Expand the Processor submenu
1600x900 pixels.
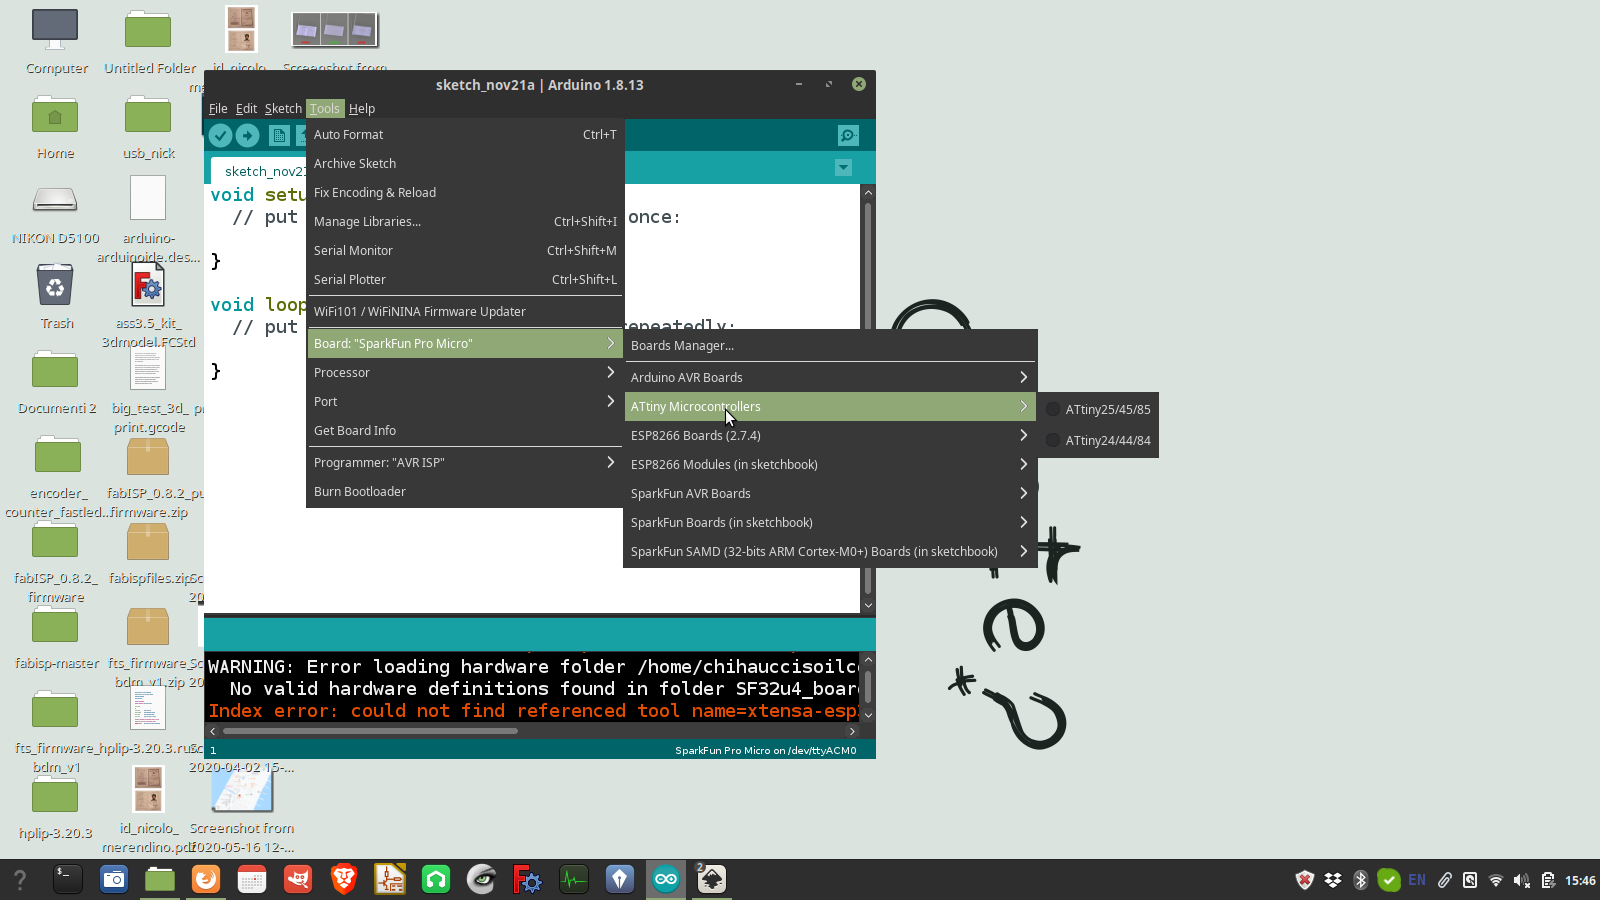point(465,372)
